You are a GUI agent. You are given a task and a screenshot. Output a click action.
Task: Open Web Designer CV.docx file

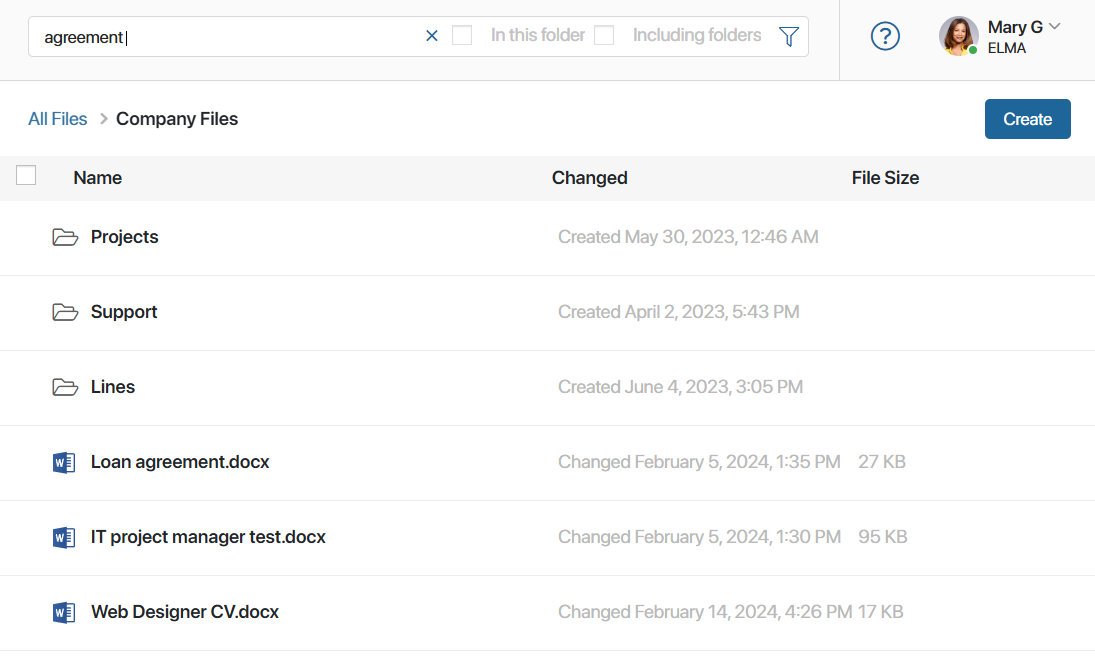click(184, 612)
